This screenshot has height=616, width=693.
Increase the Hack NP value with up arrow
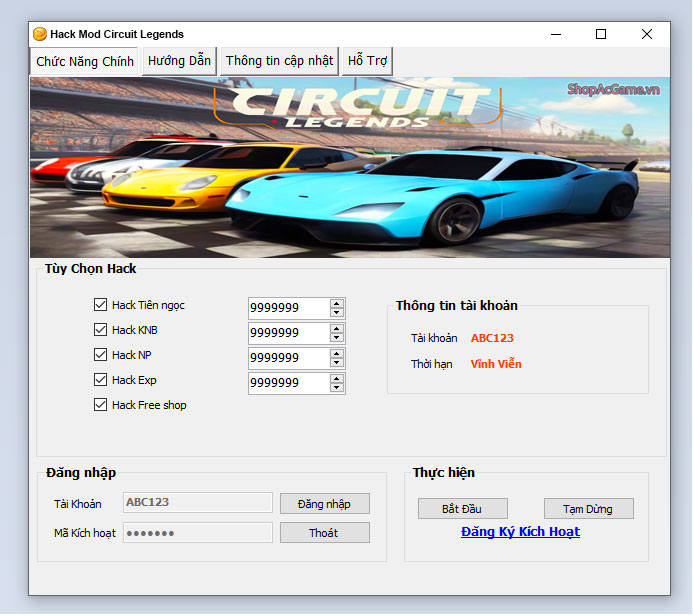tap(337, 354)
